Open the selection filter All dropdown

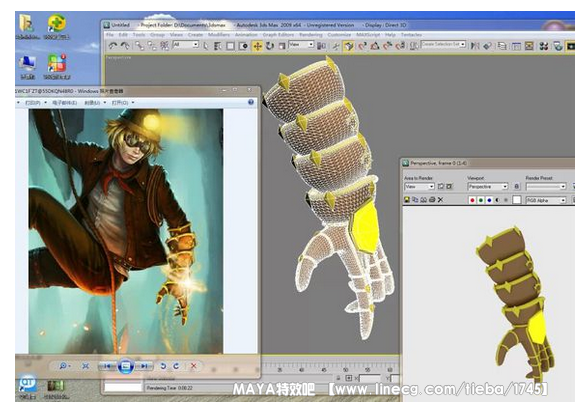[186, 45]
